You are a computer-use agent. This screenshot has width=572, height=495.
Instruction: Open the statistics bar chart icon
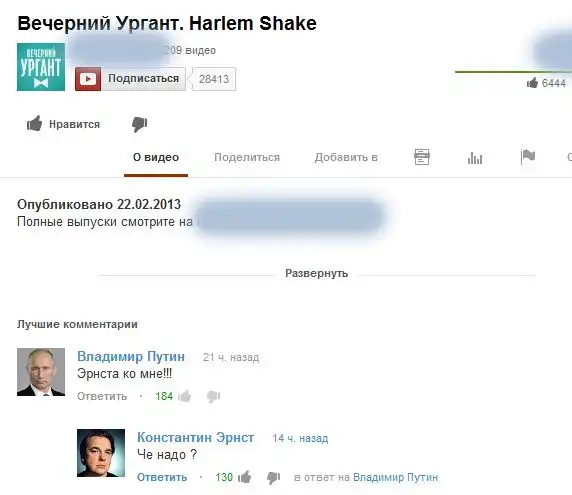(x=475, y=158)
